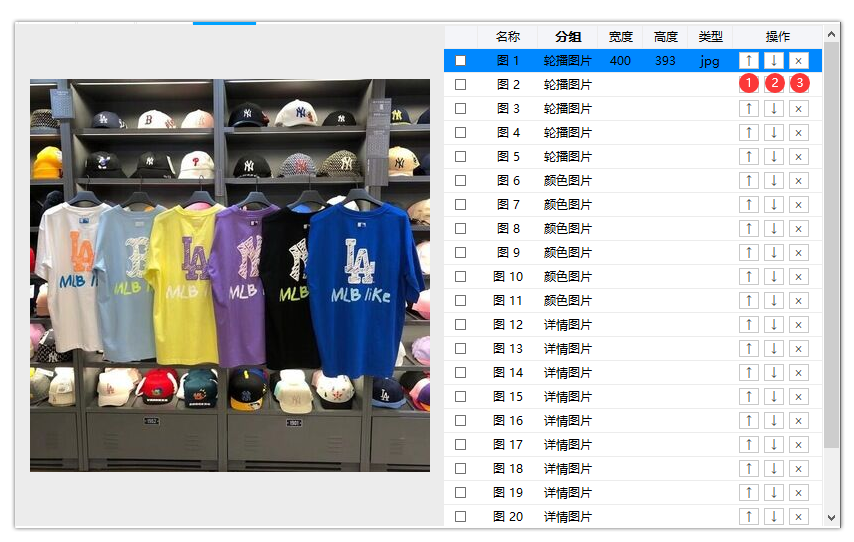Click the MLB t-shirts preview image

230,275
